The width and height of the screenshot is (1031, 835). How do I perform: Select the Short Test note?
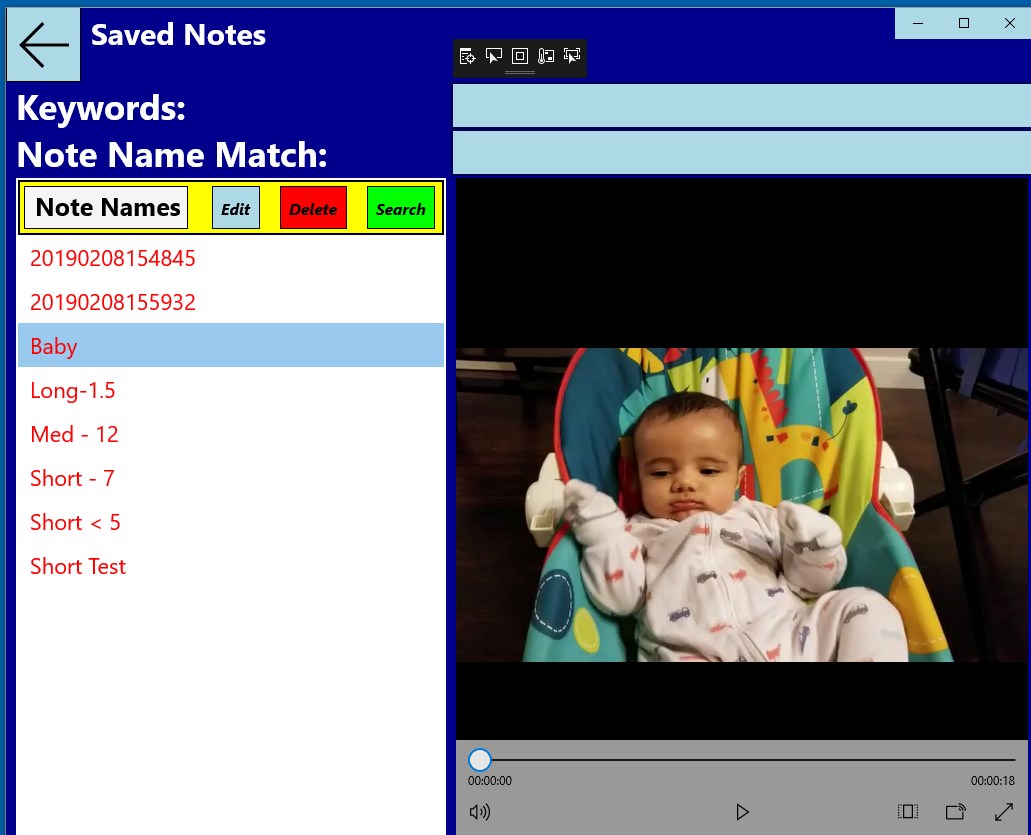(x=231, y=565)
